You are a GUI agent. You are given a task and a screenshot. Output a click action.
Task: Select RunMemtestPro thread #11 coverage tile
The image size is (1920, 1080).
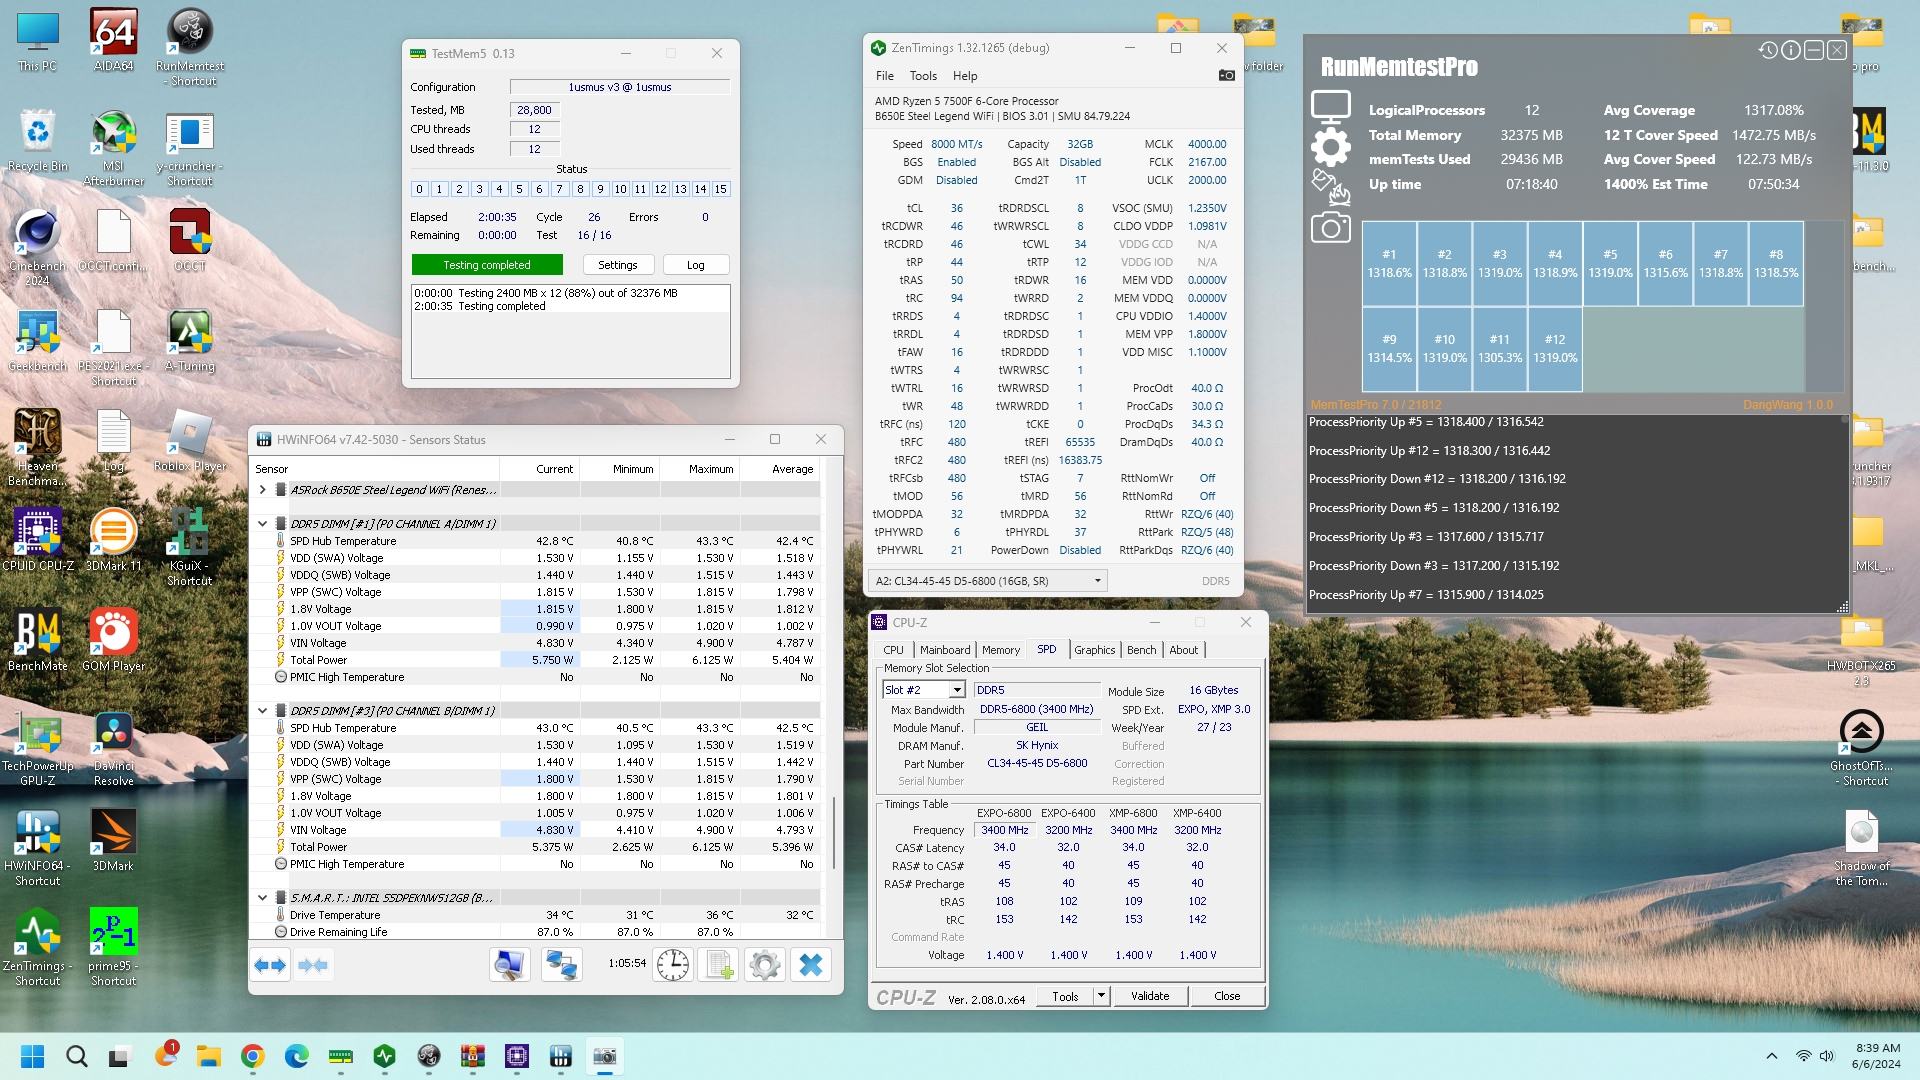(1499, 348)
